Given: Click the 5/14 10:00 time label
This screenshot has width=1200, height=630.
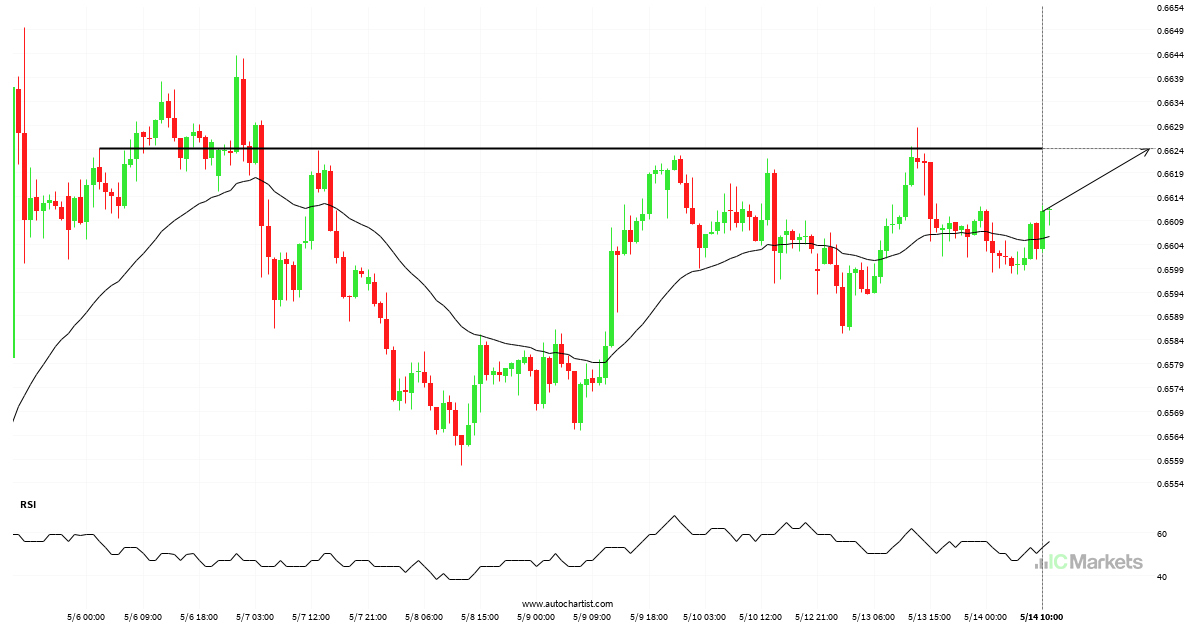Looking at the screenshot, I should pos(1043,617).
